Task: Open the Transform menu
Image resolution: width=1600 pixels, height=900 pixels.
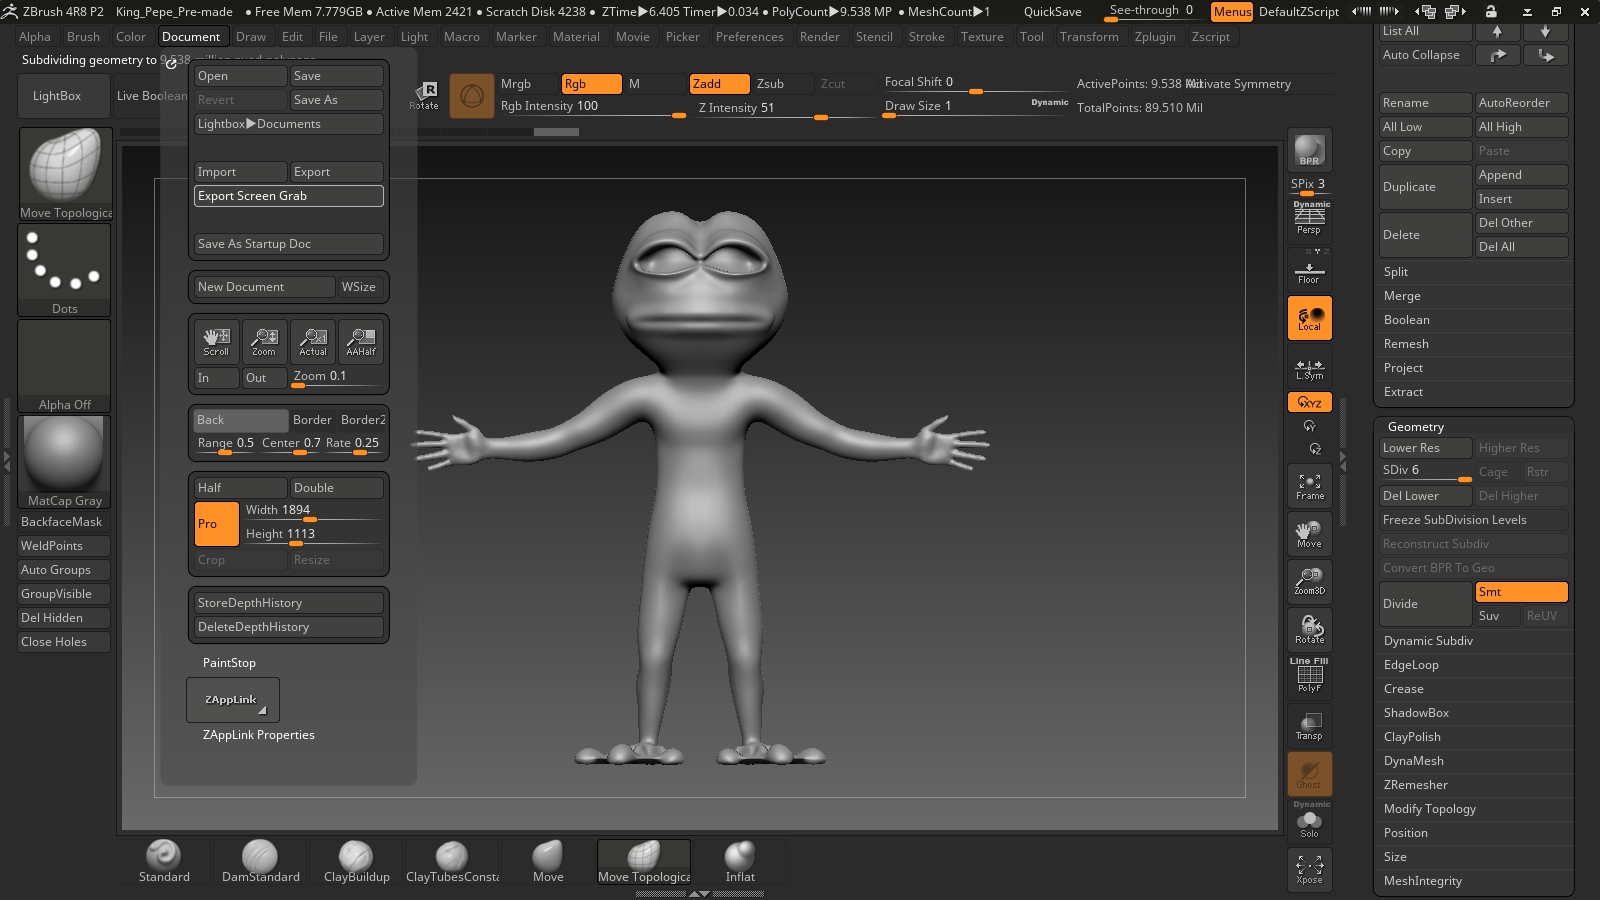Action: [x=1089, y=37]
